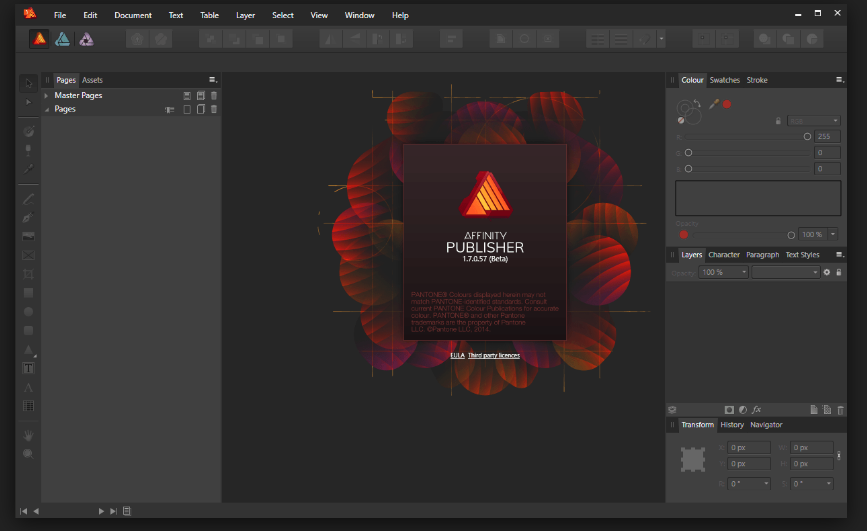Select the Table tool in the toolbox
This screenshot has width=867, height=531.
click(x=28, y=406)
